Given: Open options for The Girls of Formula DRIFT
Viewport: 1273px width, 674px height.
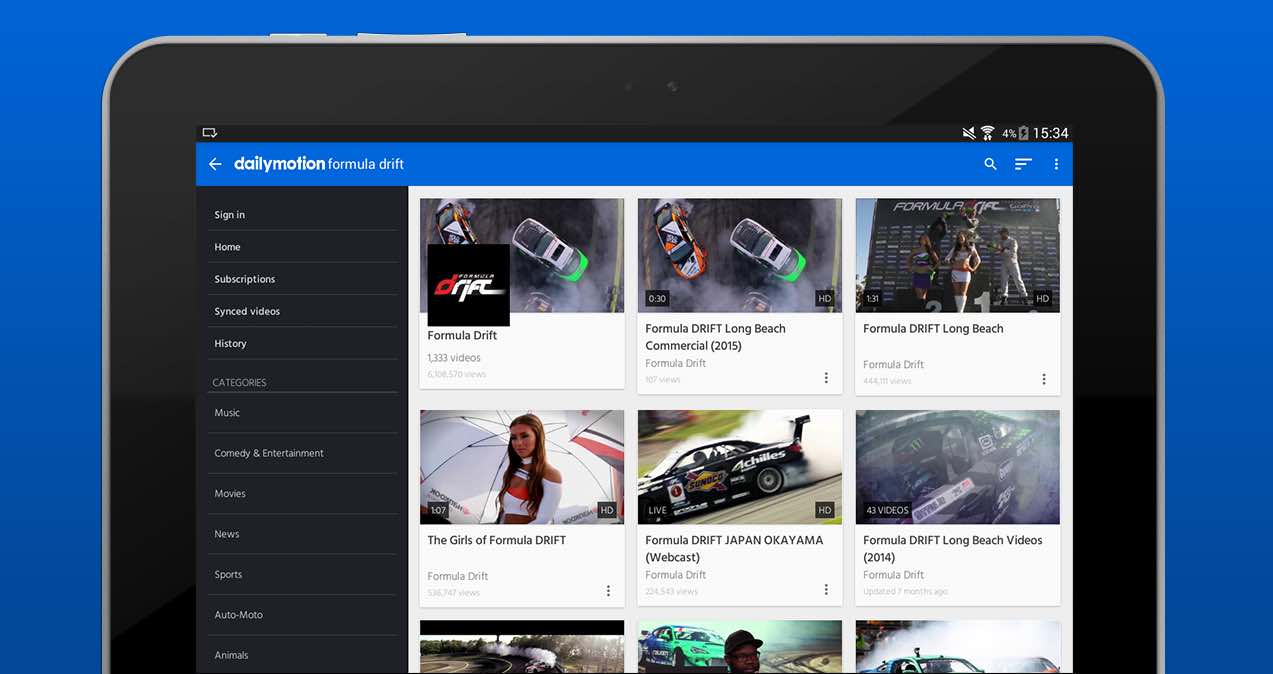Looking at the screenshot, I should (x=608, y=591).
